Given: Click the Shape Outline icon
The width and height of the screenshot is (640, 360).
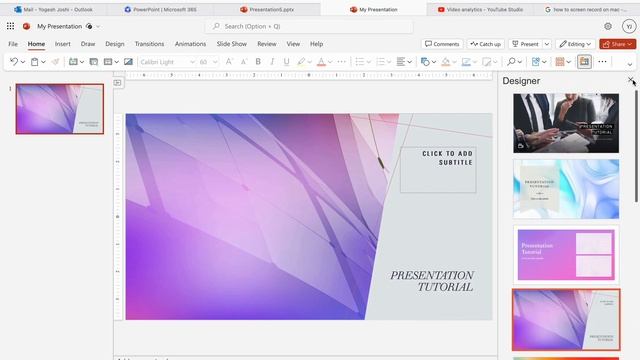Looking at the screenshot, I should (466, 62).
